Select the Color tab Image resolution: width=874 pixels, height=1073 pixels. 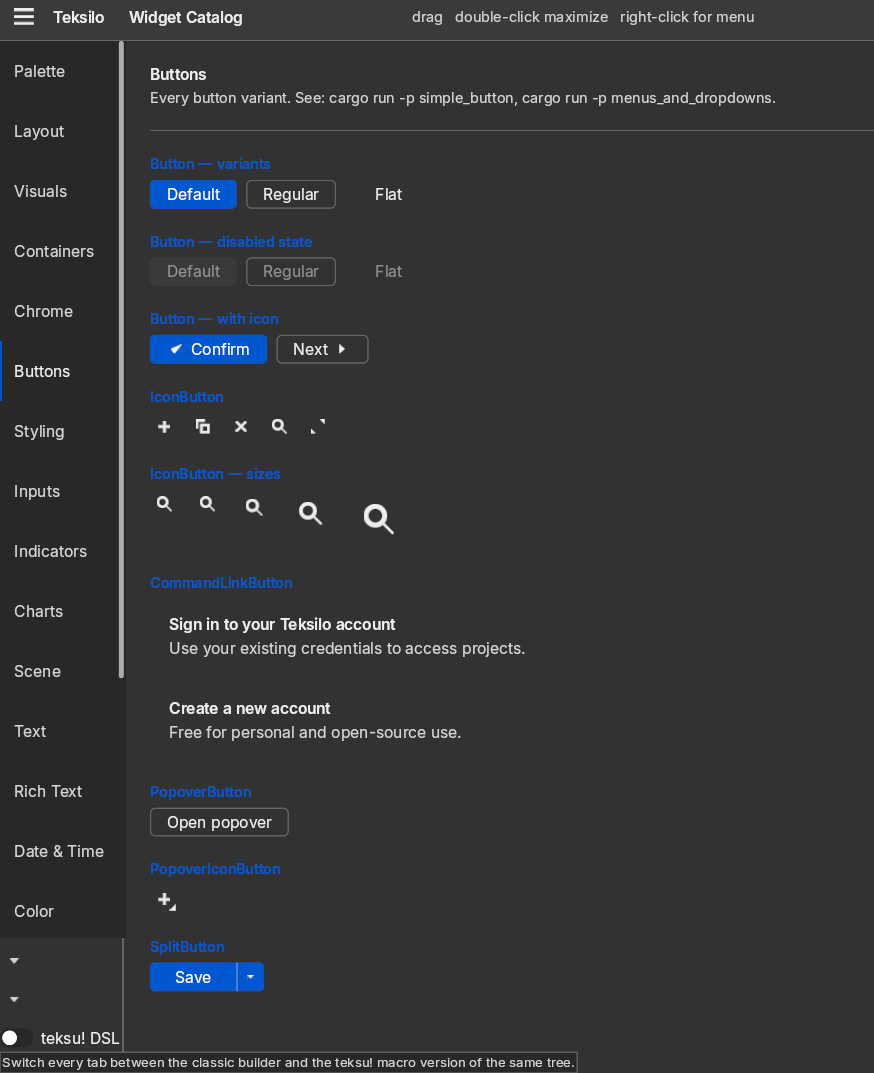(60, 912)
